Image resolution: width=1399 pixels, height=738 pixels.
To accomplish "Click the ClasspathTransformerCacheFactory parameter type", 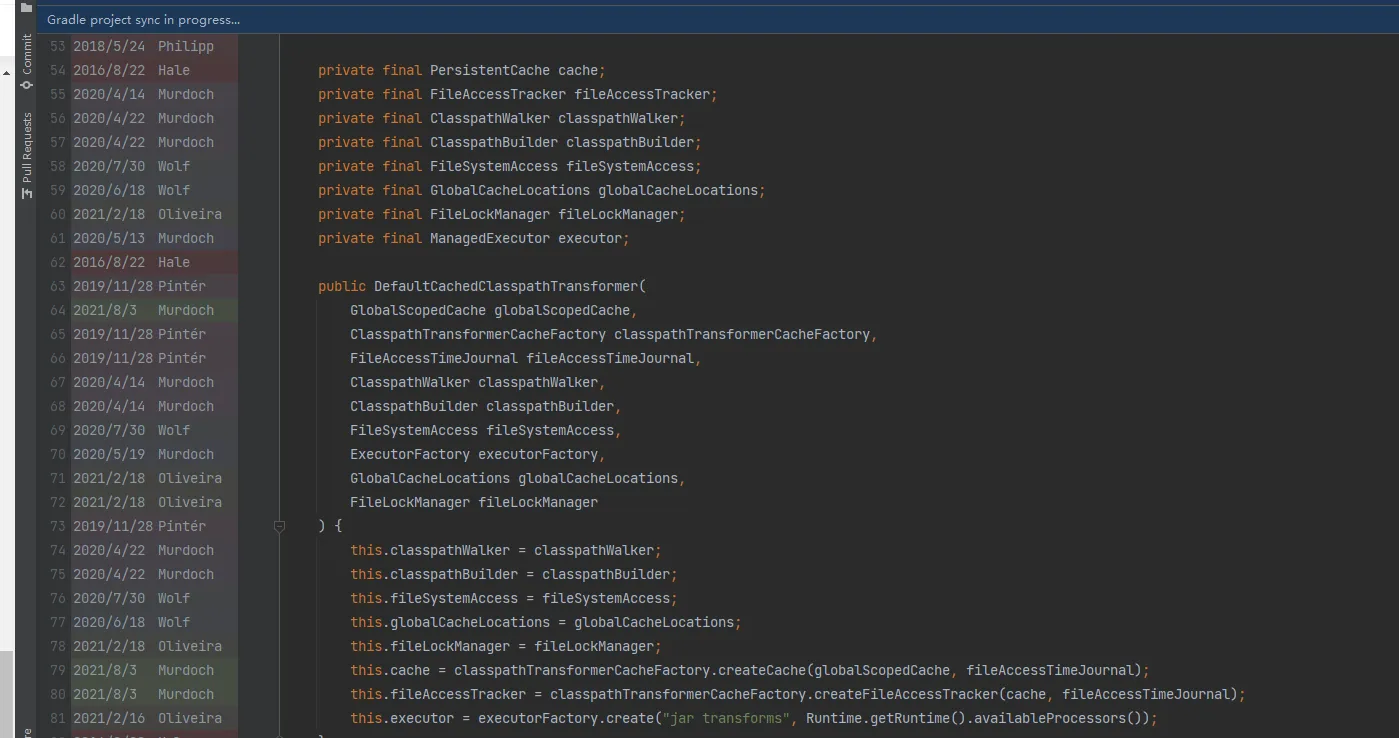I will (478, 334).
